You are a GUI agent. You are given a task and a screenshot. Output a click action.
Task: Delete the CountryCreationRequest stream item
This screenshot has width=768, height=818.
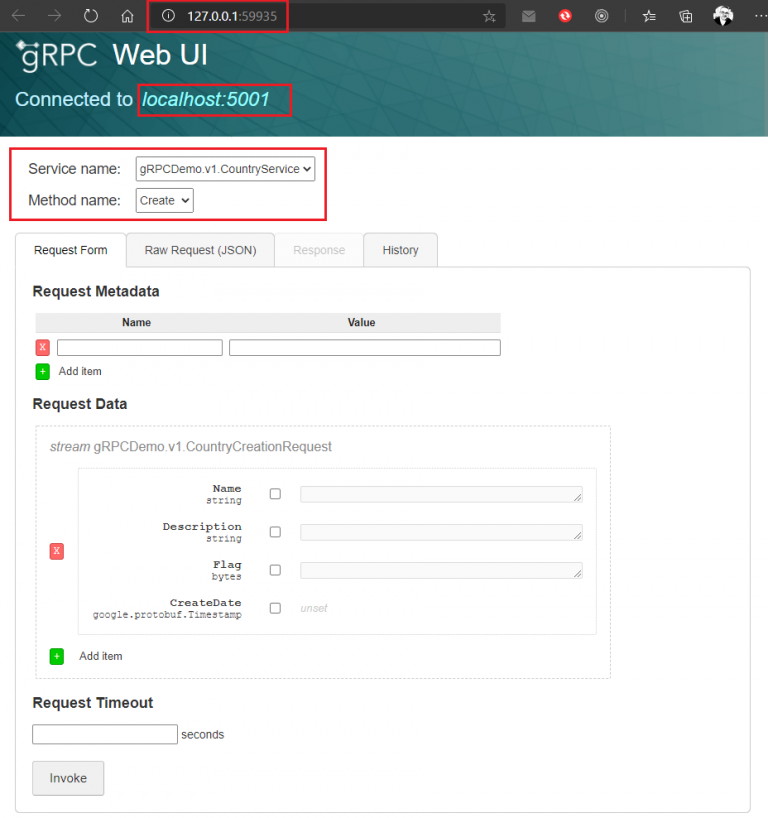[57, 551]
